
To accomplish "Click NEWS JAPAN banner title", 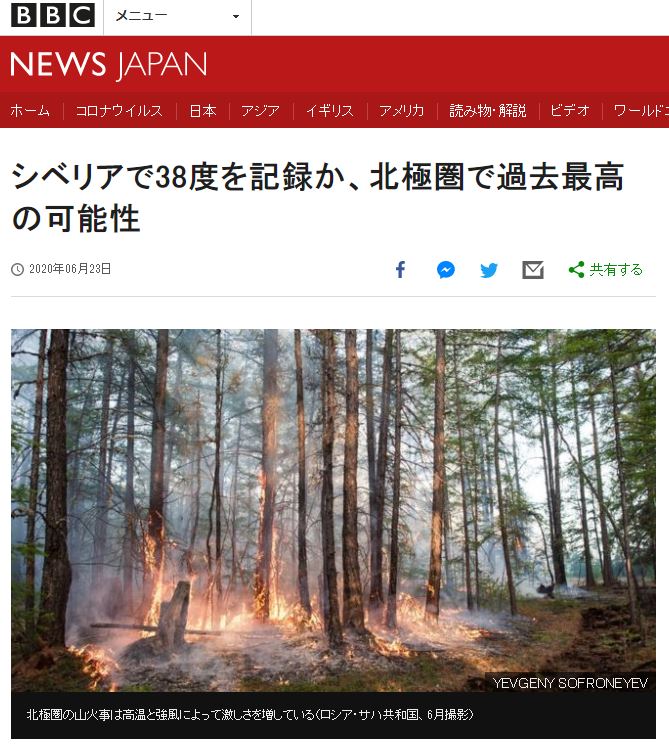I will click(x=109, y=64).
